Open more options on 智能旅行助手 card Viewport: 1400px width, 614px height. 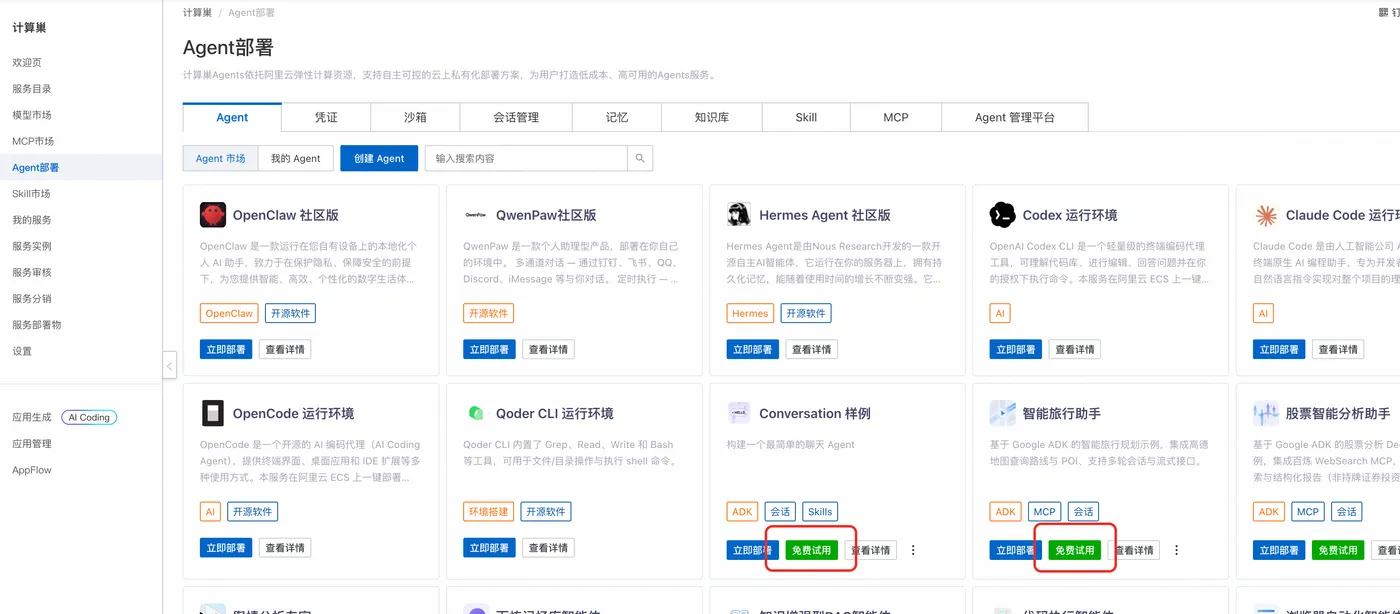point(1176,549)
